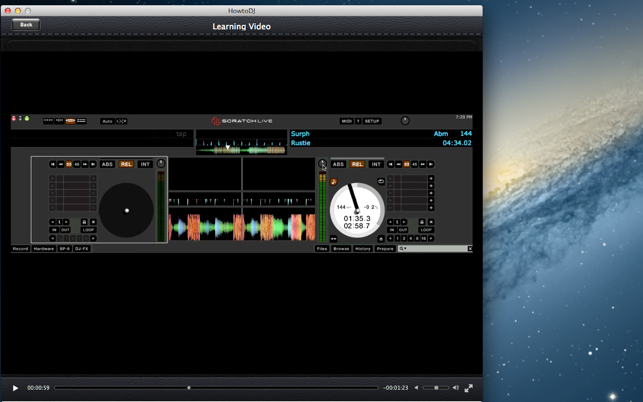Select auto-loop 4 on the right deck

click(410, 238)
